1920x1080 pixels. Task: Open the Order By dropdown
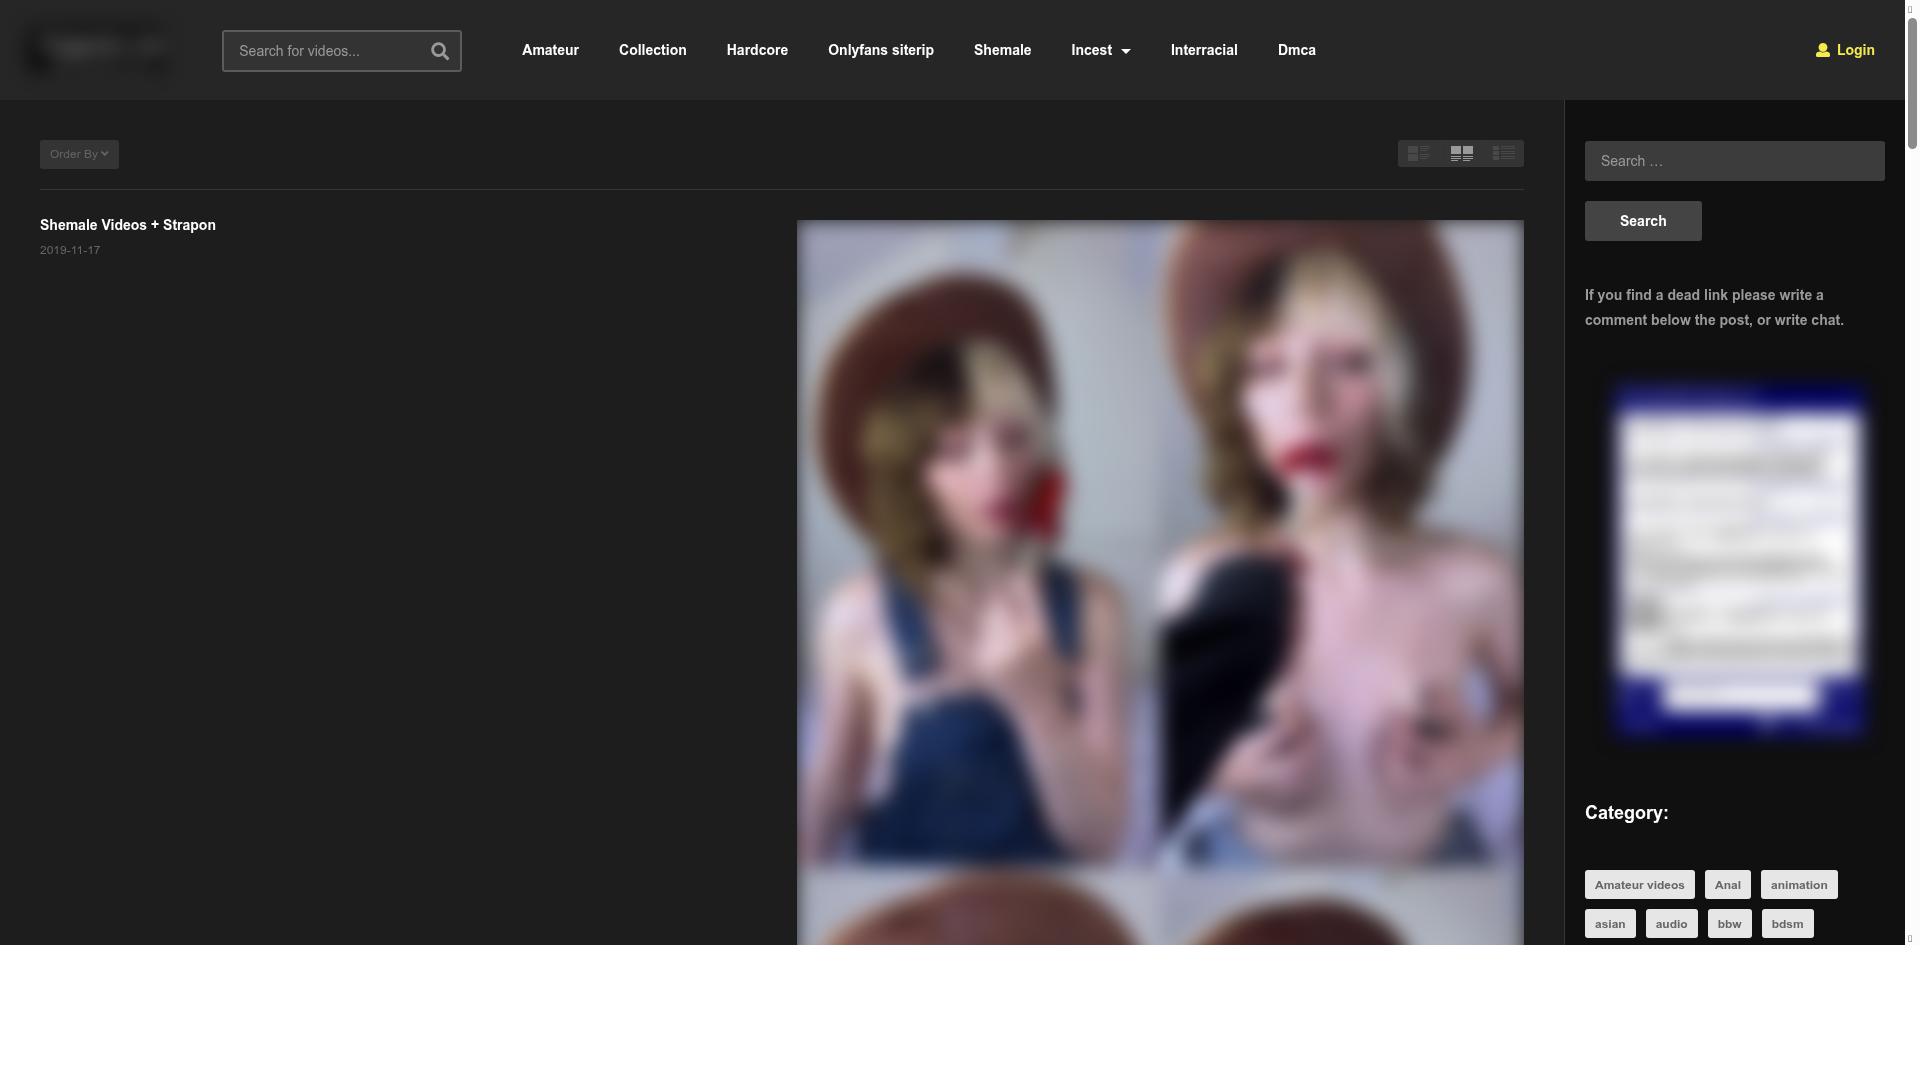(x=79, y=154)
